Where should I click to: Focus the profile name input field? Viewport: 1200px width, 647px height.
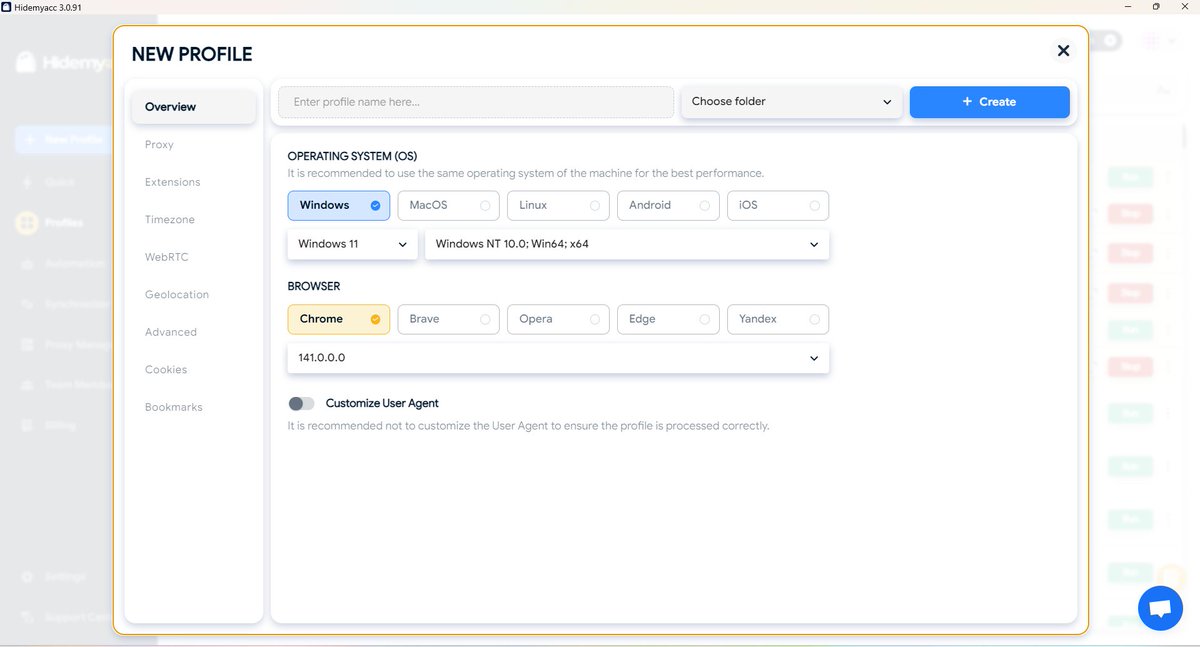[476, 102]
